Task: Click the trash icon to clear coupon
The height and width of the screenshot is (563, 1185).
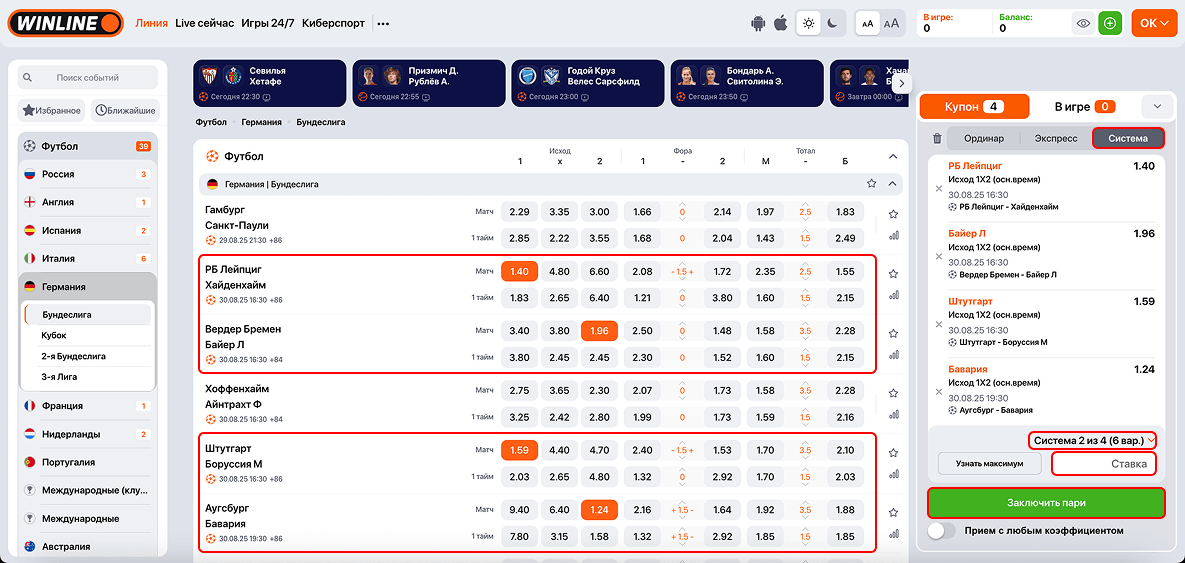Action: pyautogui.click(x=937, y=139)
